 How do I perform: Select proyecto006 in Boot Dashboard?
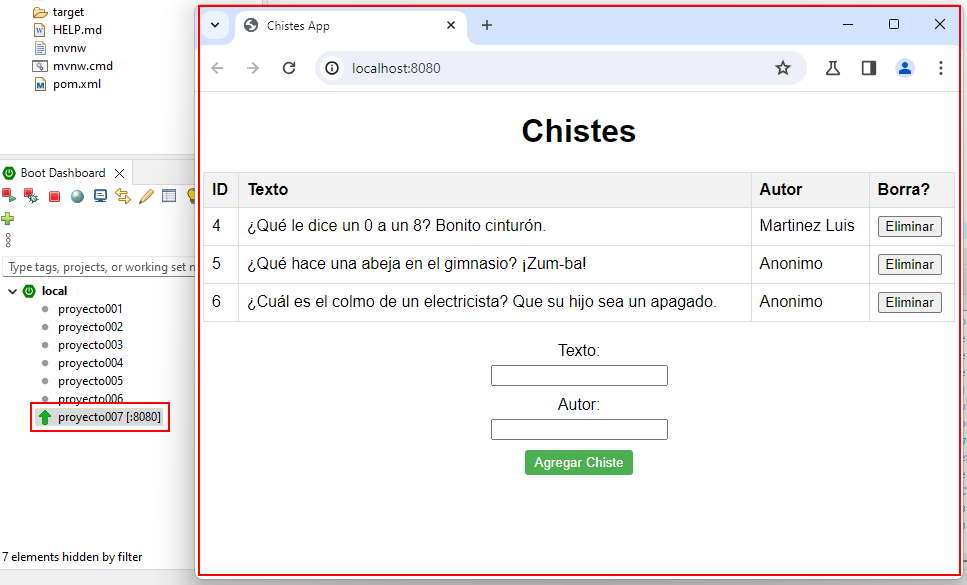pos(90,398)
